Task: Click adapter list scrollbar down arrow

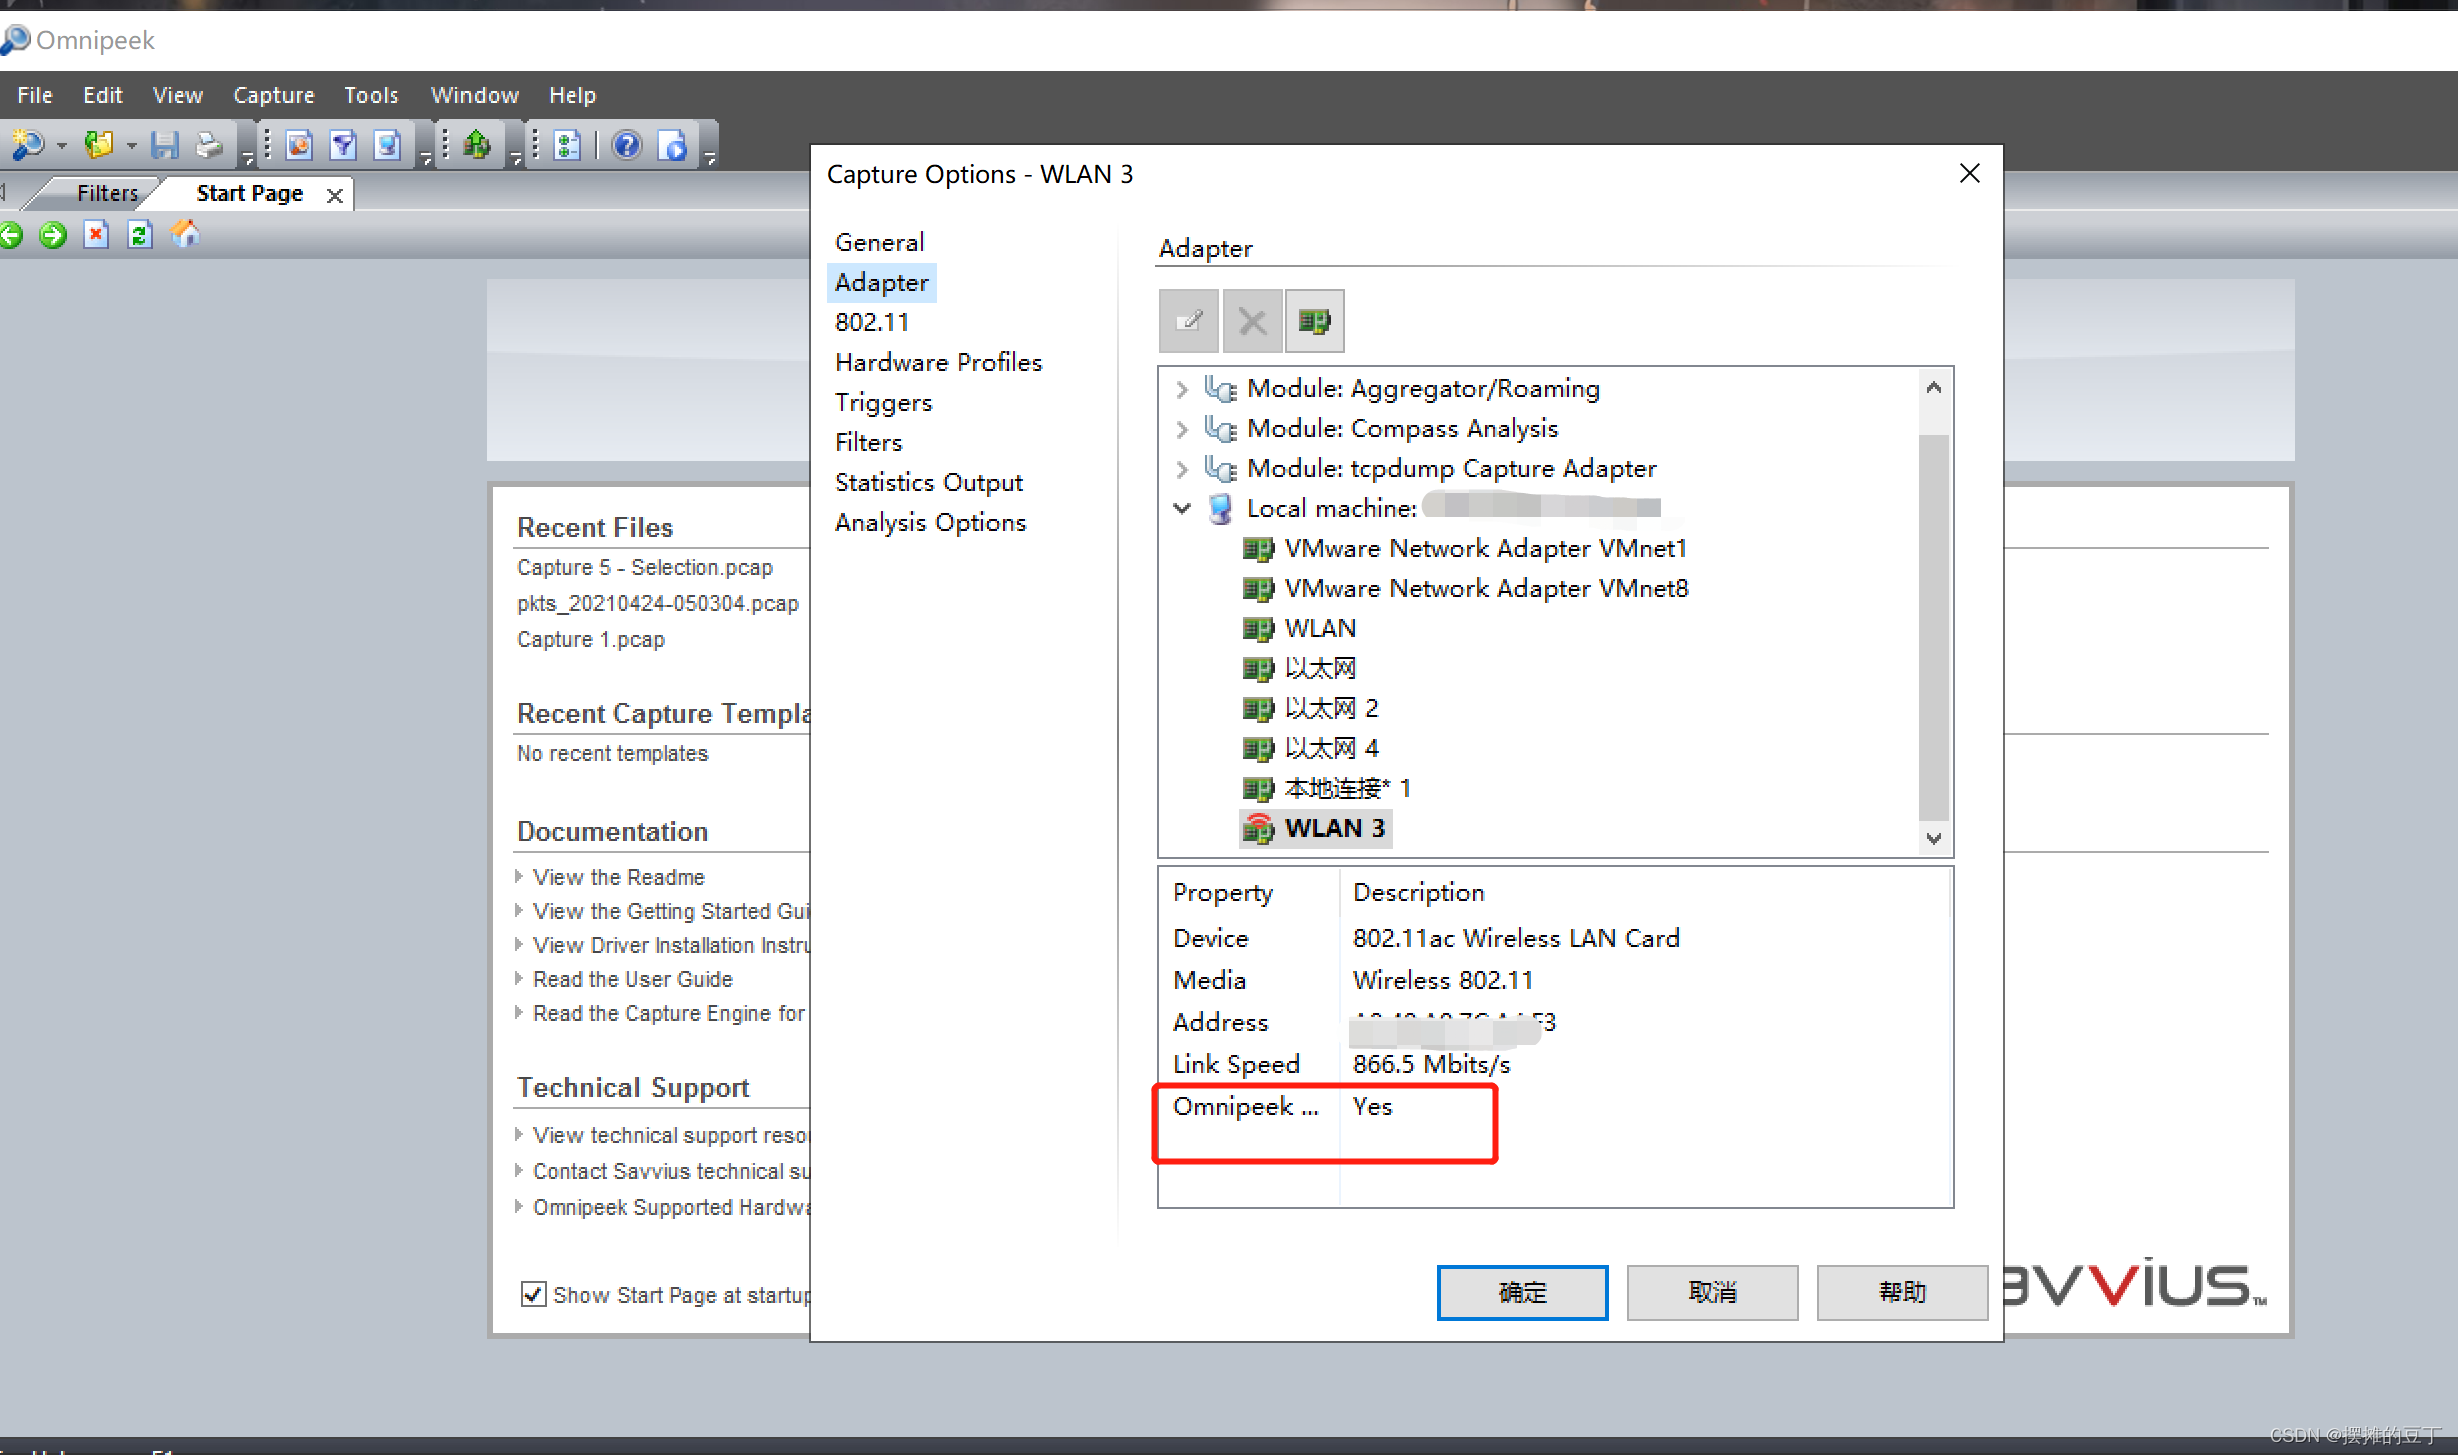Action: (x=1933, y=838)
